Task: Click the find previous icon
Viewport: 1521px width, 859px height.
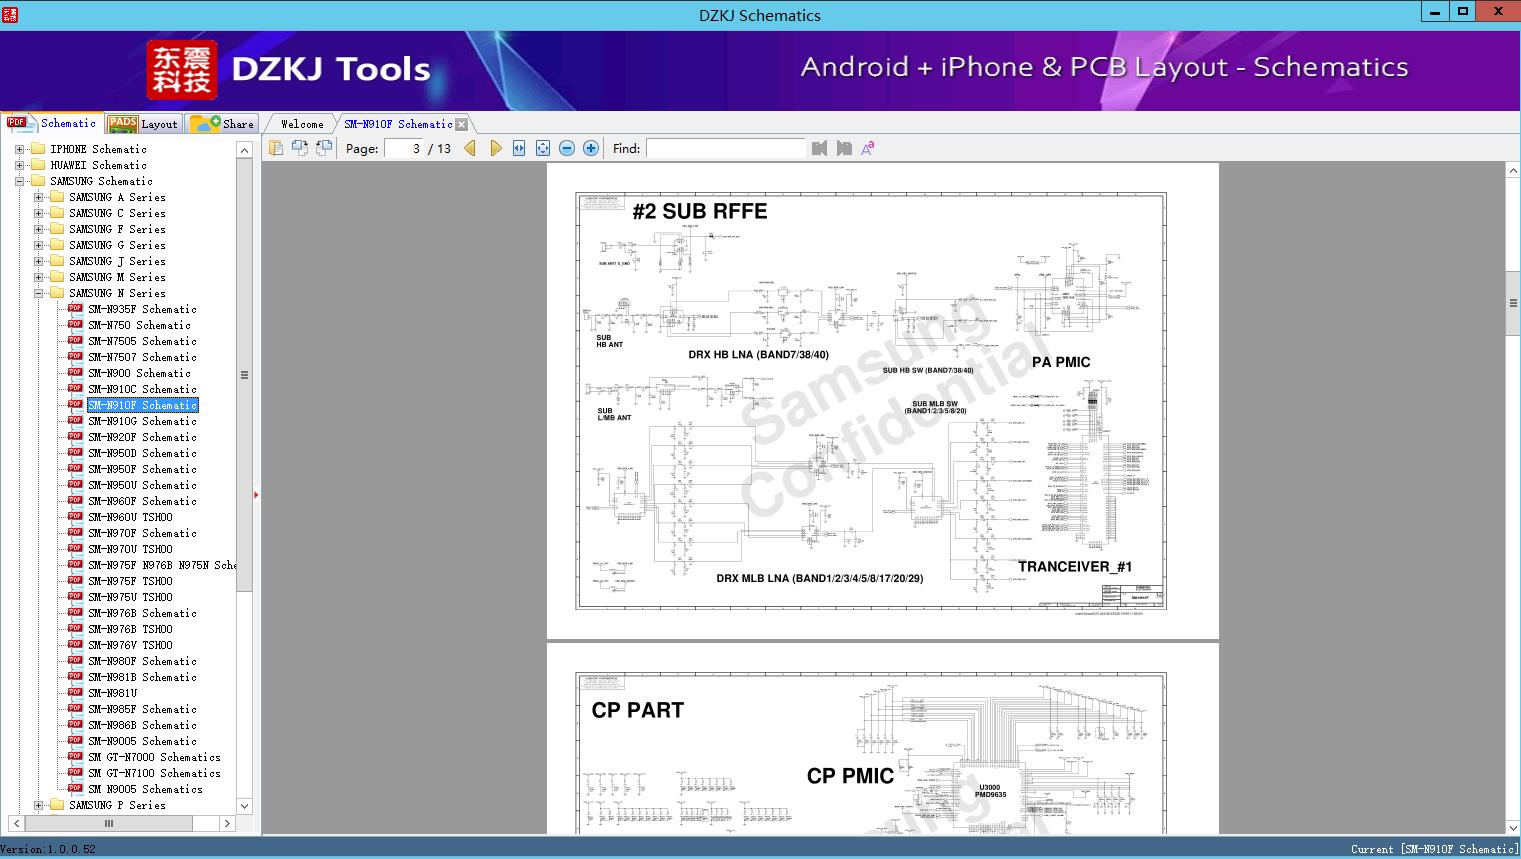Action: click(820, 148)
